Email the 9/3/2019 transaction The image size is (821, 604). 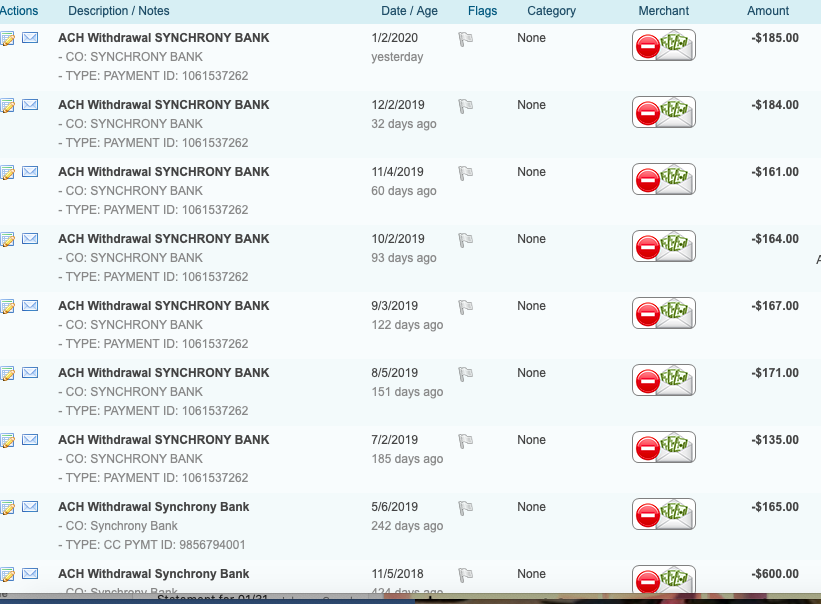coord(30,306)
